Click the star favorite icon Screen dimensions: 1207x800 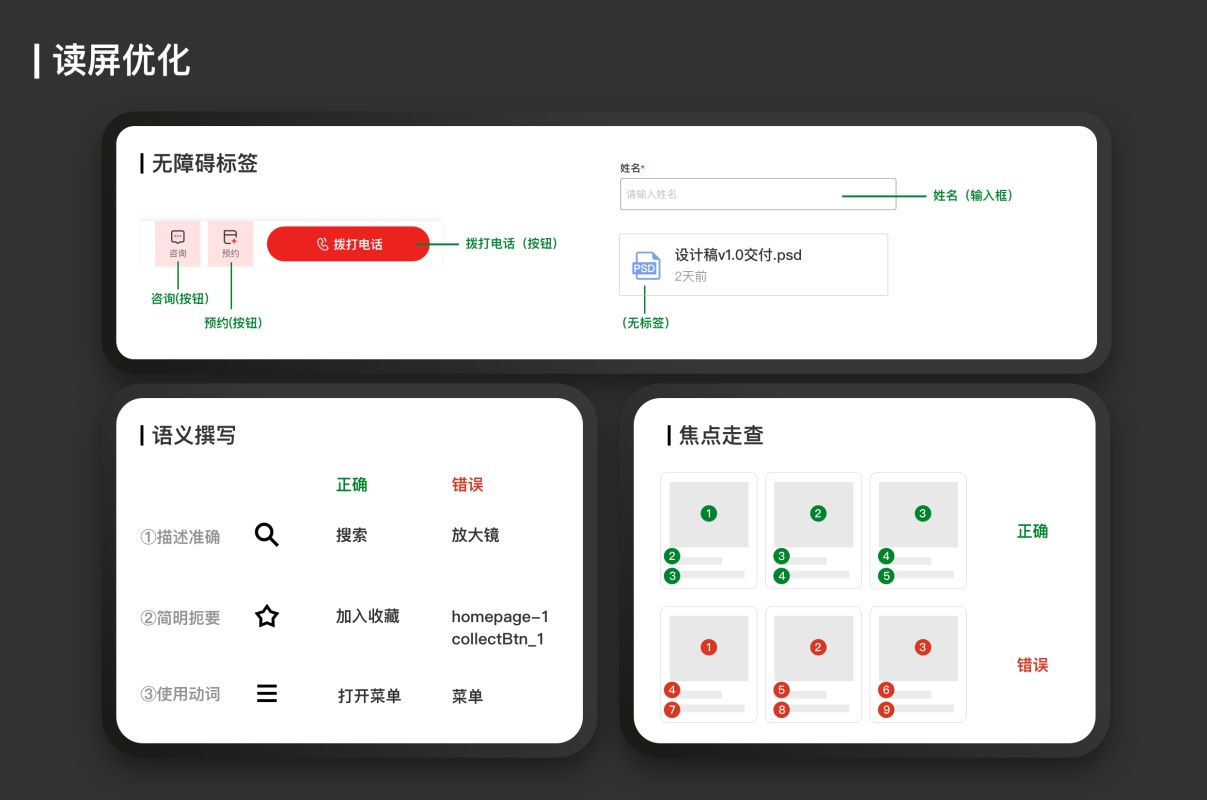(266, 616)
